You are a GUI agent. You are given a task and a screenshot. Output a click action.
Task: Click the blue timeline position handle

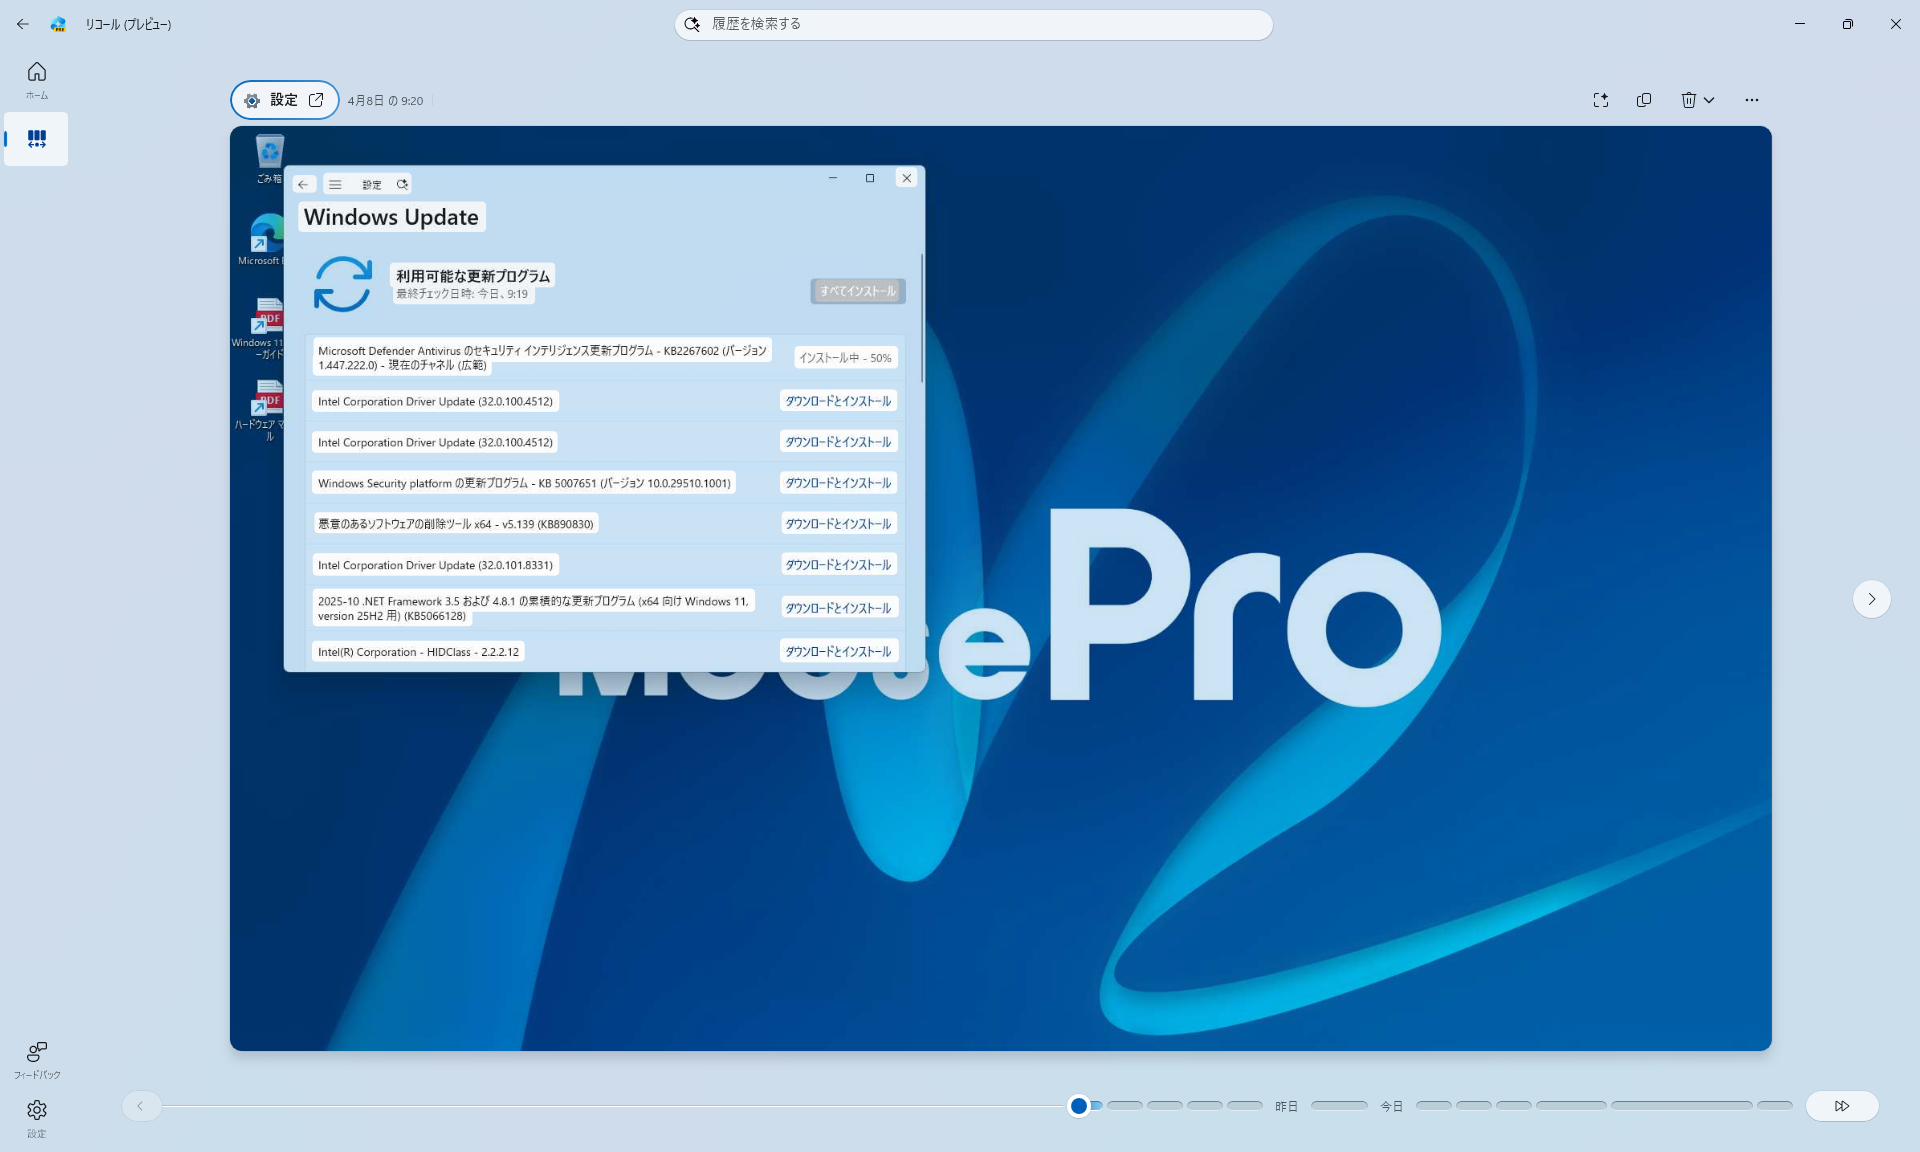(x=1078, y=1106)
